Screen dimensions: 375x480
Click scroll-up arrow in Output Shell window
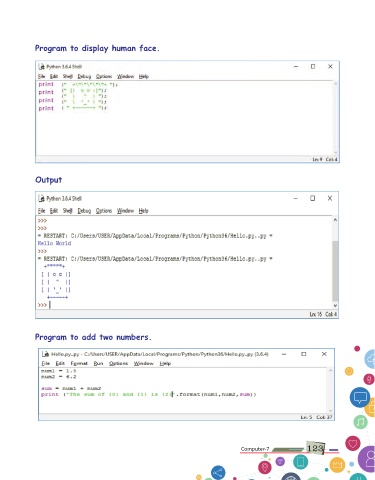pyautogui.click(x=335, y=220)
